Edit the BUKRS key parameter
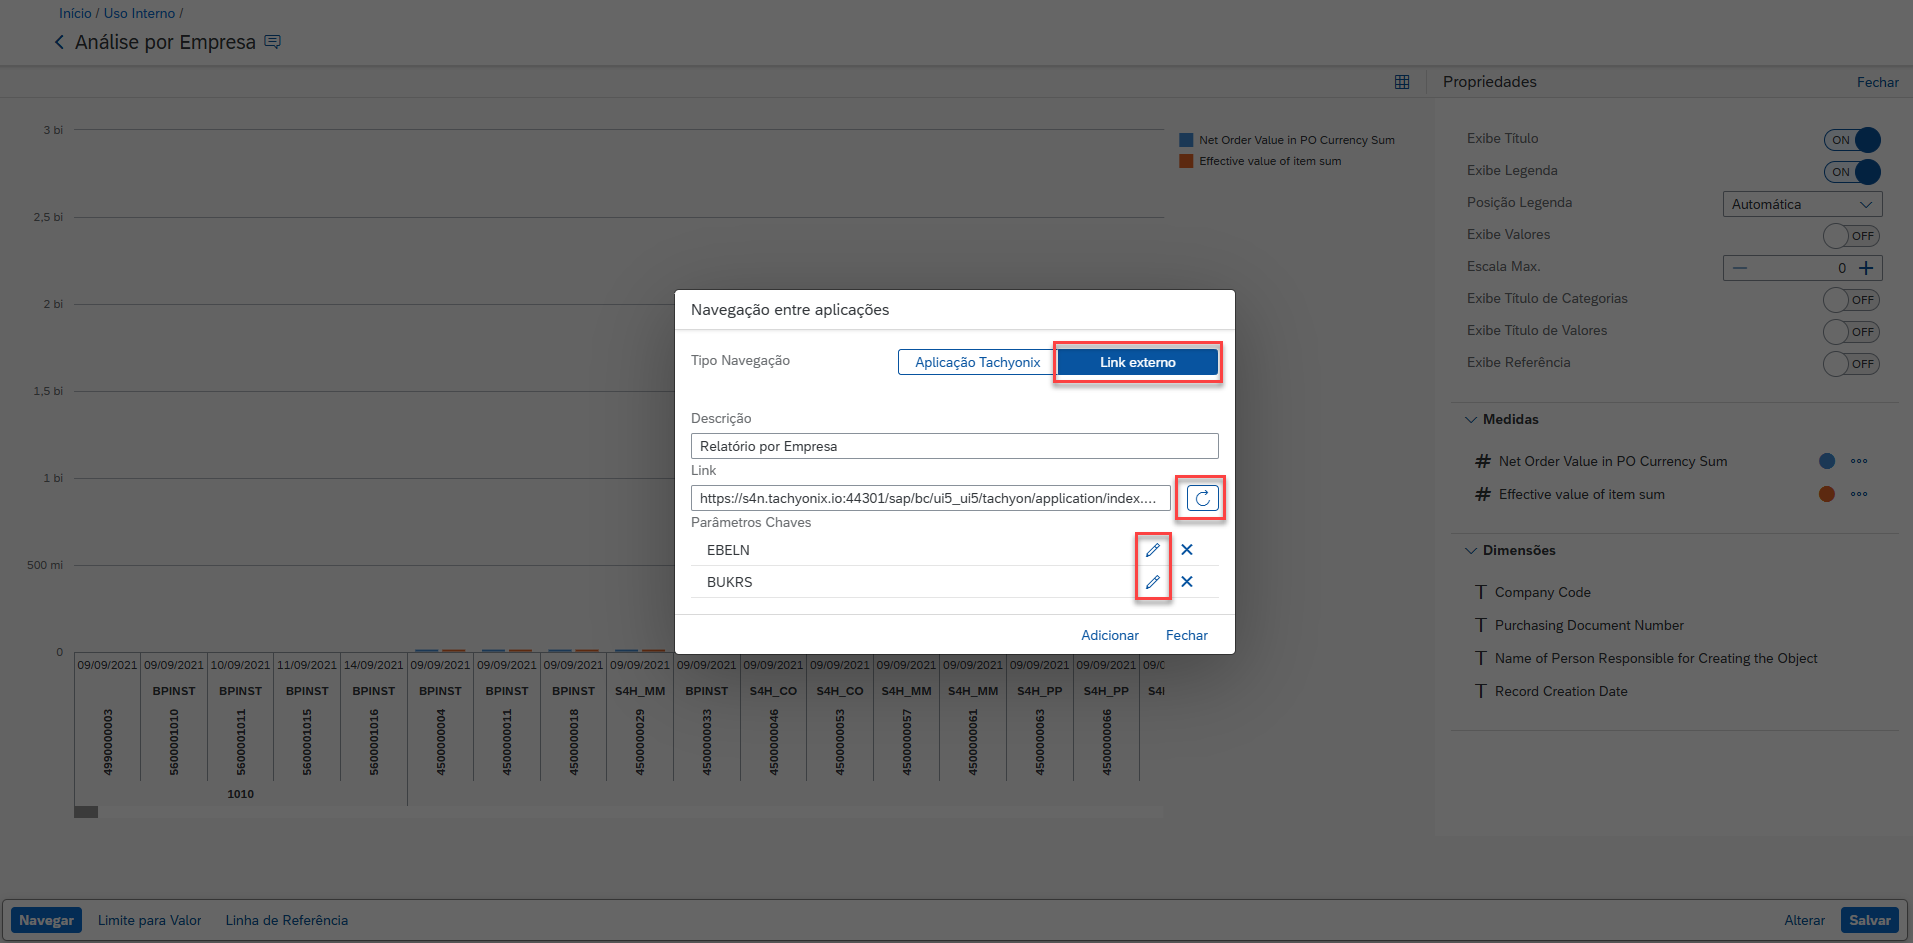This screenshot has height=943, width=1913. pos(1152,582)
